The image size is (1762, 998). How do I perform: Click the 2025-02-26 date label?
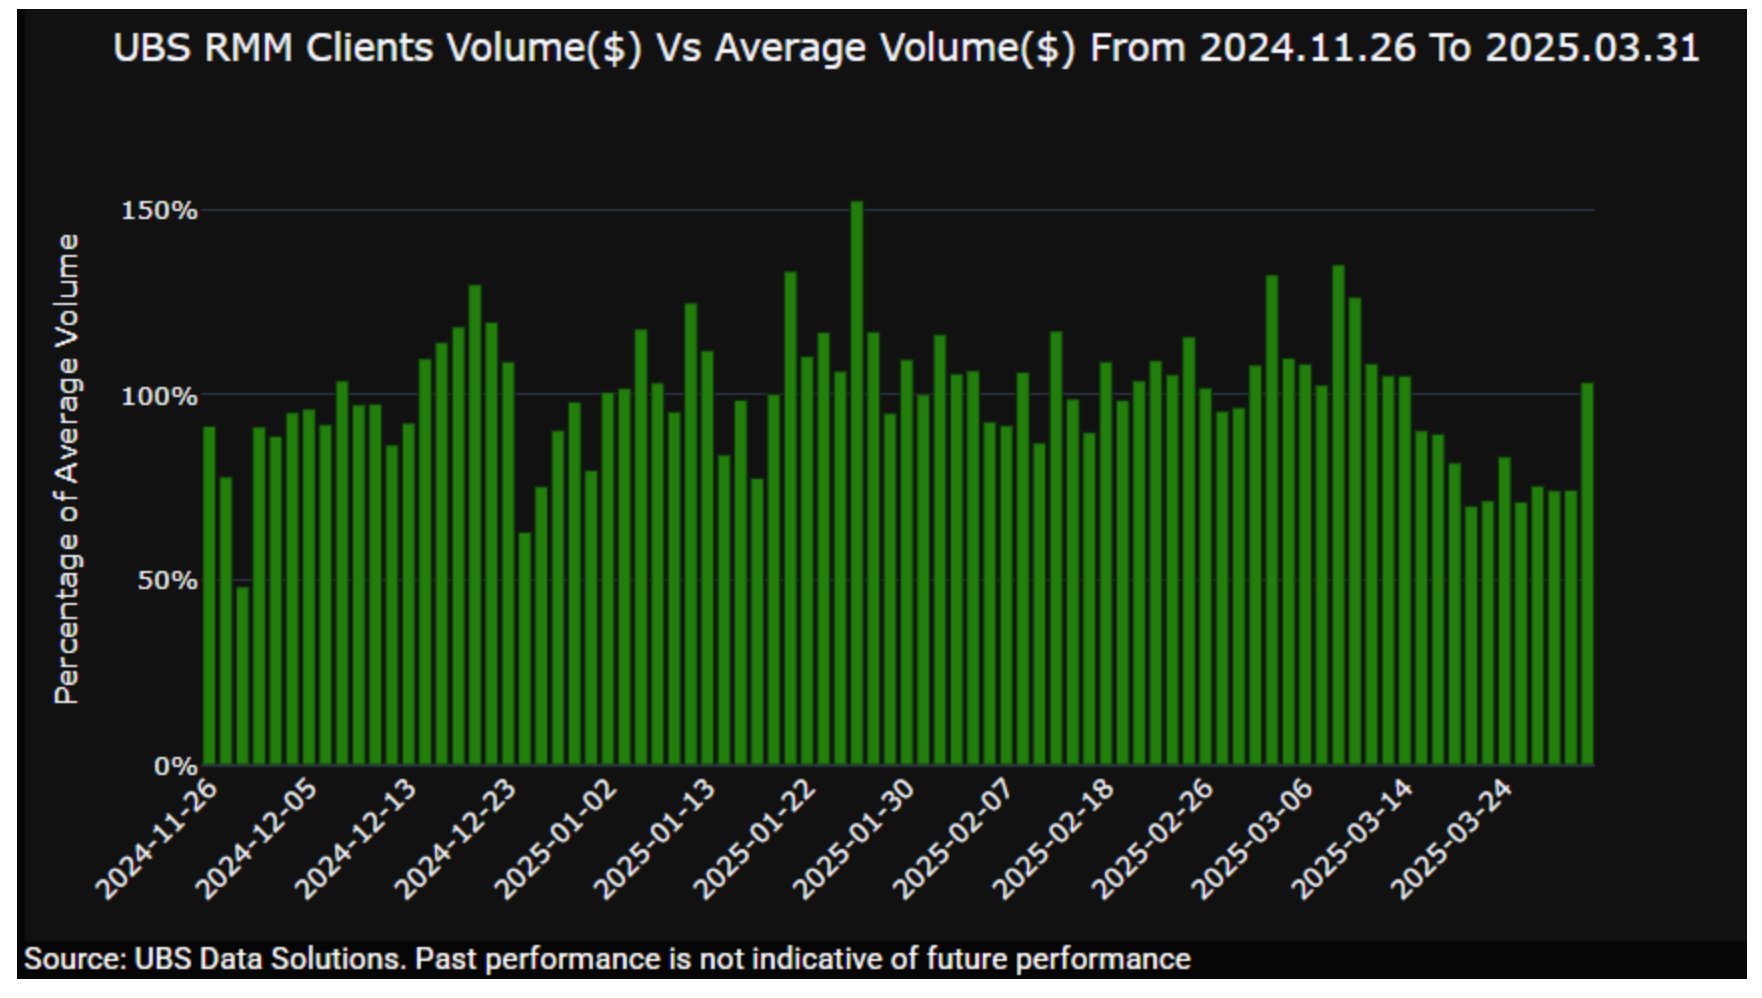click(1153, 839)
